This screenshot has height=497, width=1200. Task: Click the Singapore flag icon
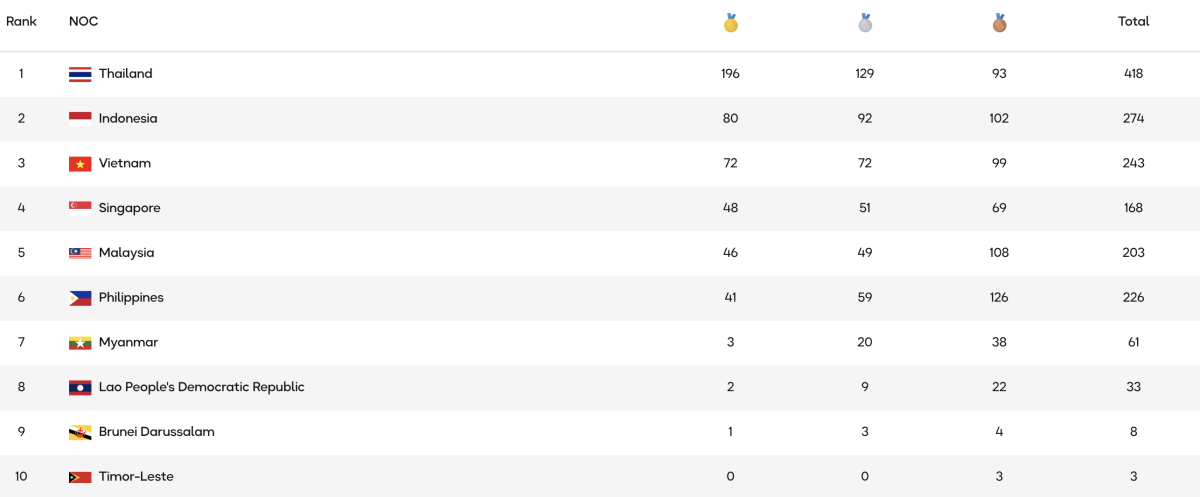pos(80,208)
